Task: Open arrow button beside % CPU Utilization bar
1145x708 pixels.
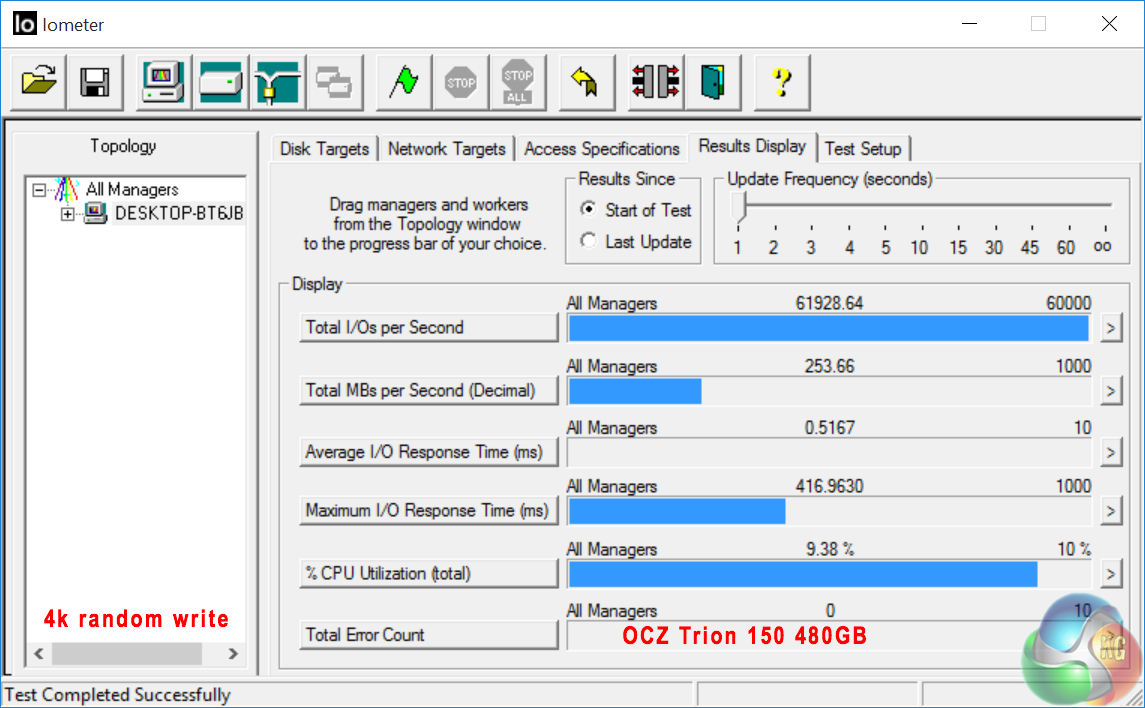Action: [x=1110, y=573]
